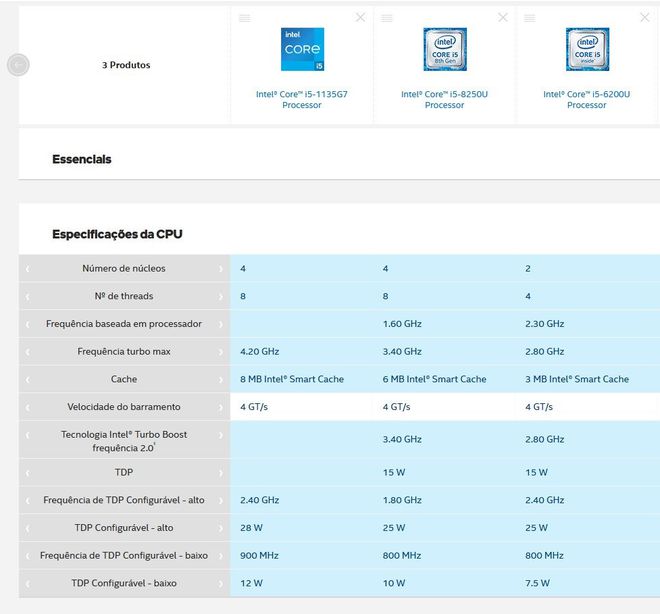This screenshot has width=660, height=614.
Task: Click right chevron on the plain TDP row
Action: [221, 473]
